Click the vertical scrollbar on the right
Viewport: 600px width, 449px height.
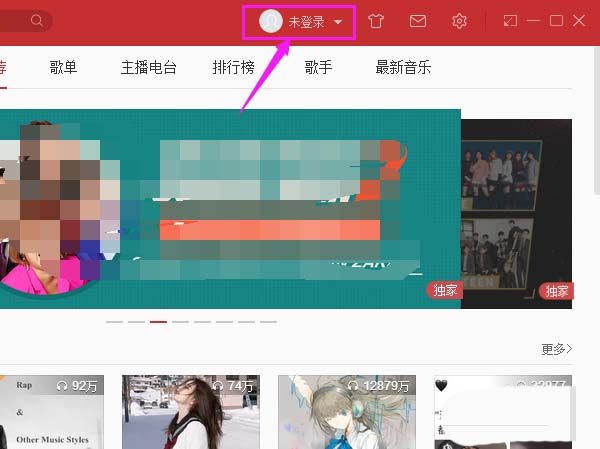[x=597, y=121]
